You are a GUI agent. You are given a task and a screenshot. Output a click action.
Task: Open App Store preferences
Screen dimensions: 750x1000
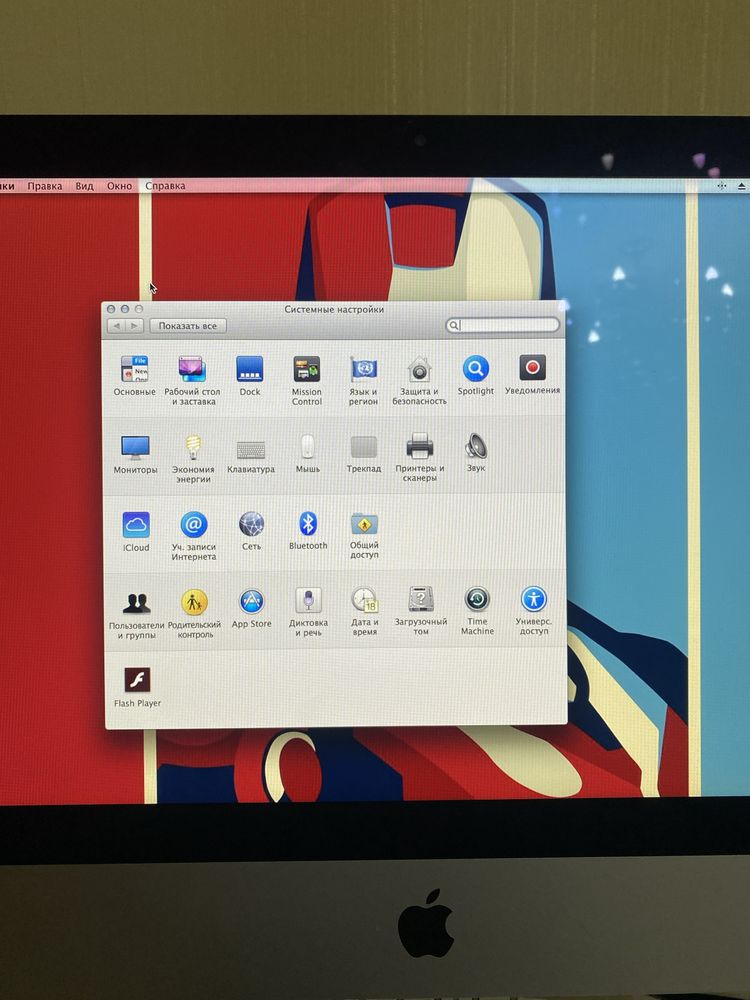click(252, 601)
